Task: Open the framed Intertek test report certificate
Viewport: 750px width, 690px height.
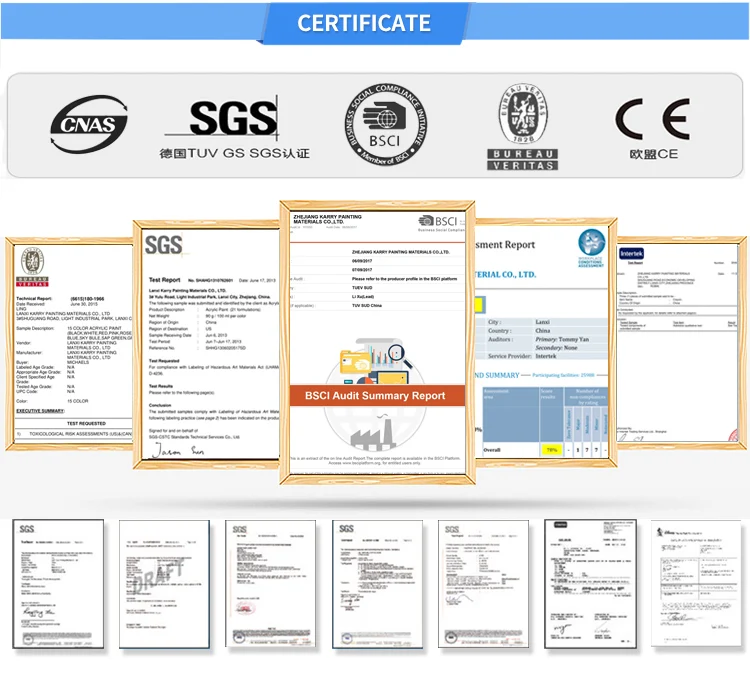Action: point(681,343)
